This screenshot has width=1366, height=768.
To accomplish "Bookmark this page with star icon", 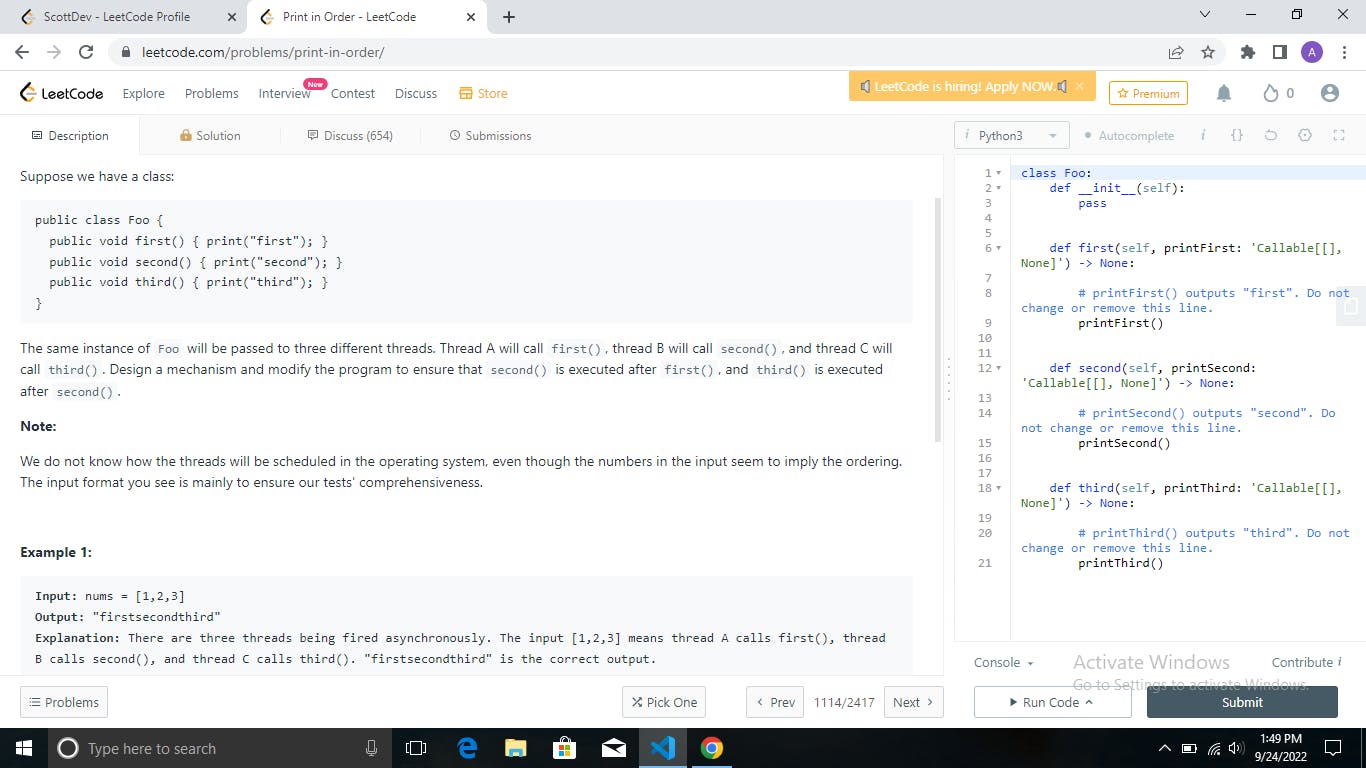I will click(x=1208, y=52).
